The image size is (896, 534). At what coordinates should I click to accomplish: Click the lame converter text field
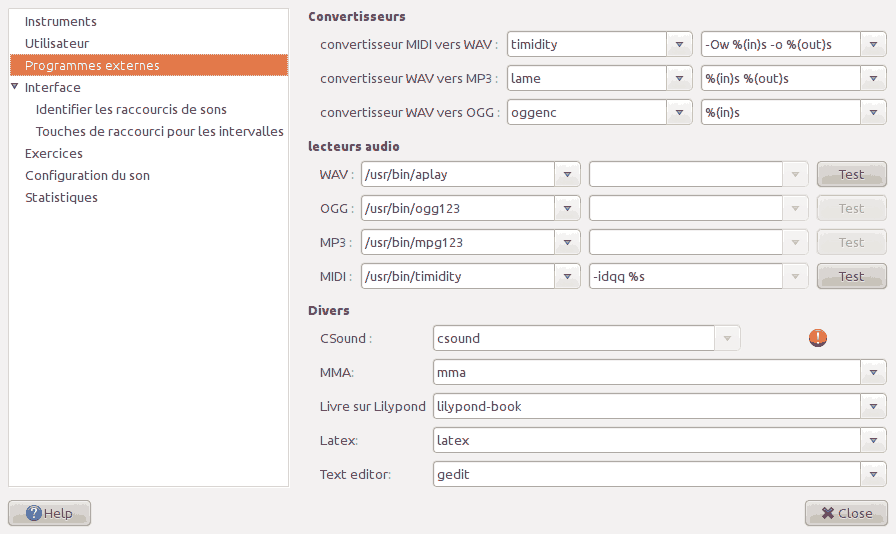pyautogui.click(x=587, y=78)
